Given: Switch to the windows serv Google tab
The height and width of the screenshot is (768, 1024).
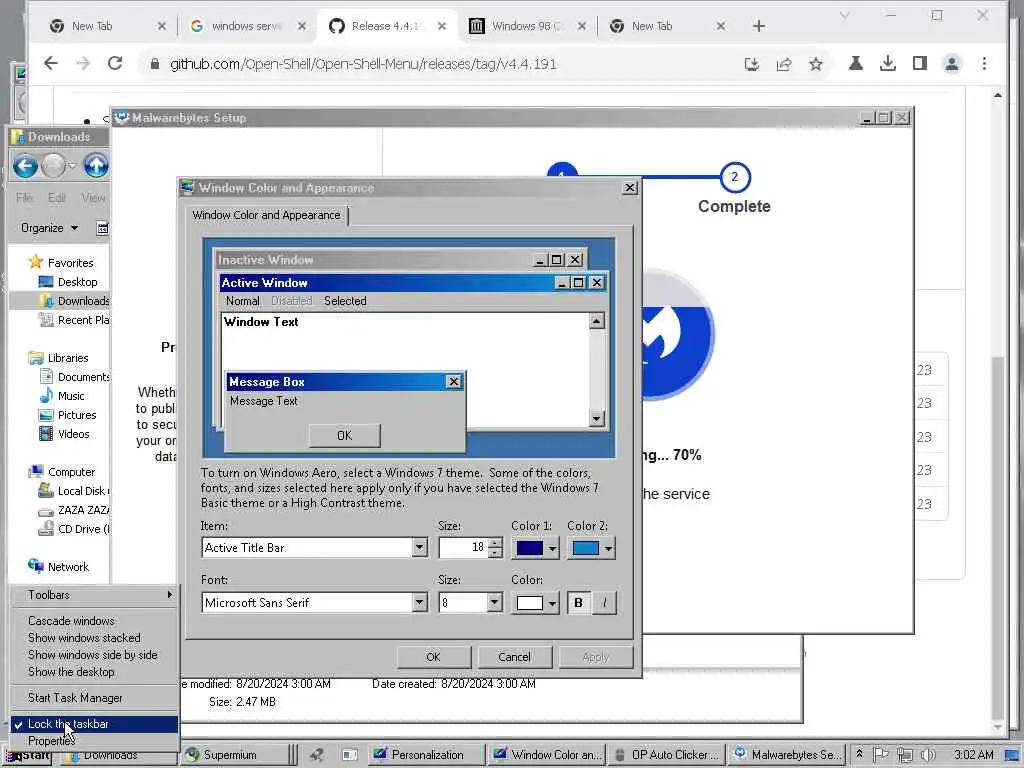Looking at the screenshot, I should (247, 26).
